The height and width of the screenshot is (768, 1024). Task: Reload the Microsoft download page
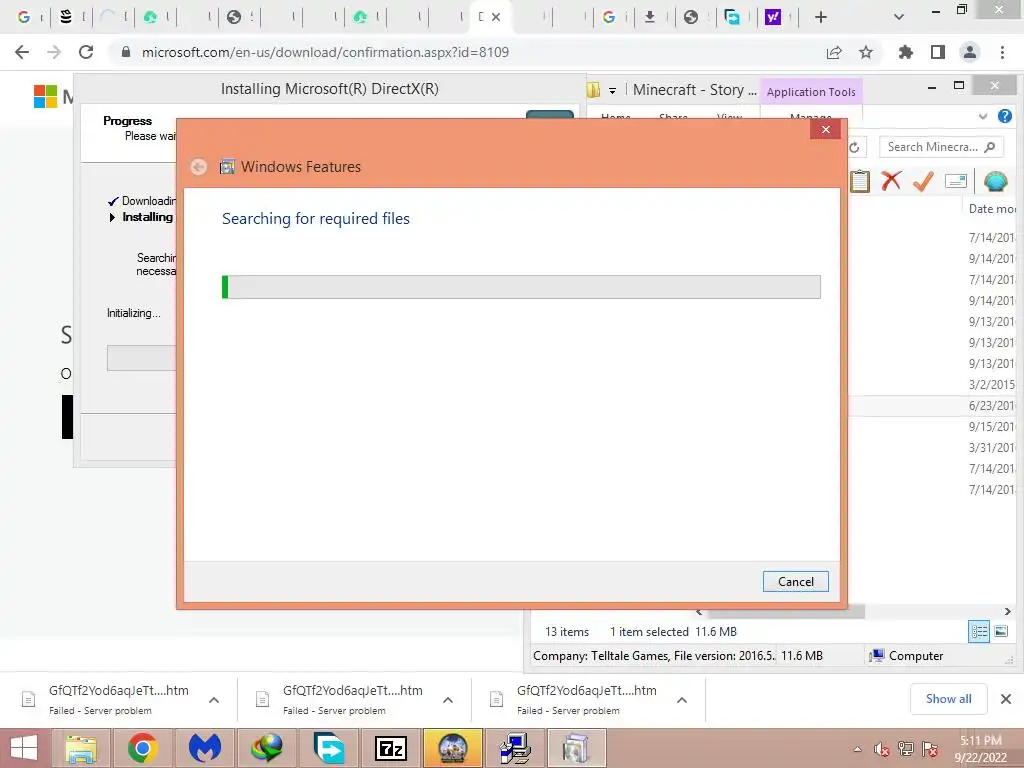point(86,52)
